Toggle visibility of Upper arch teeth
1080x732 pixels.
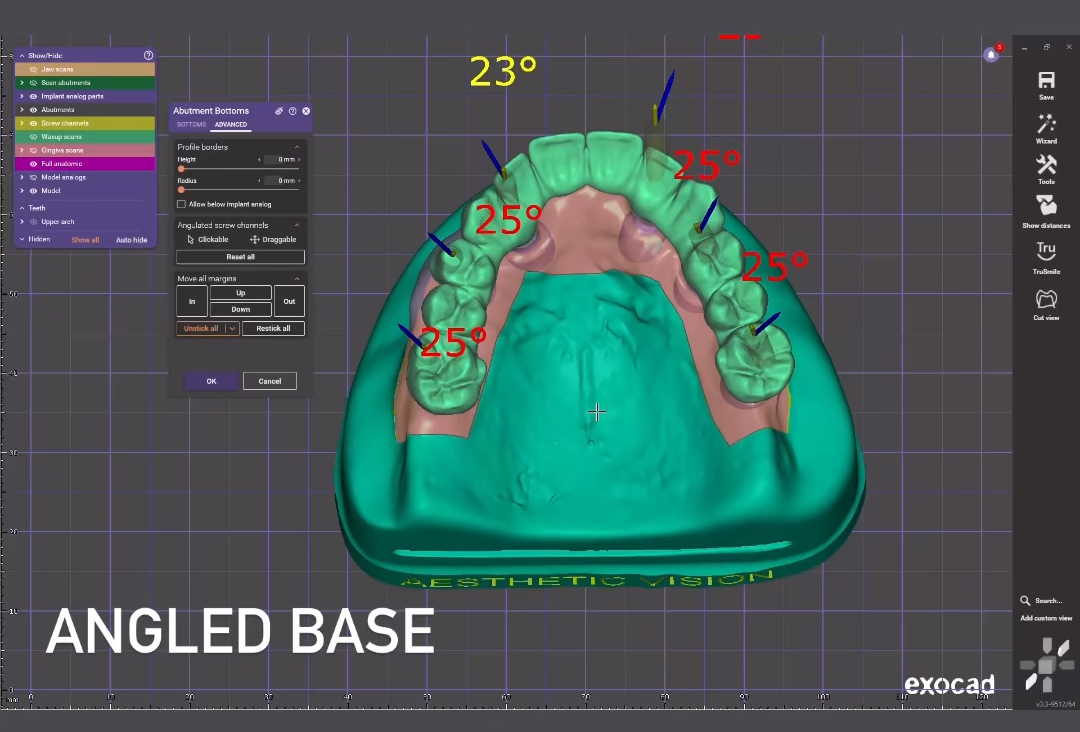coord(33,222)
